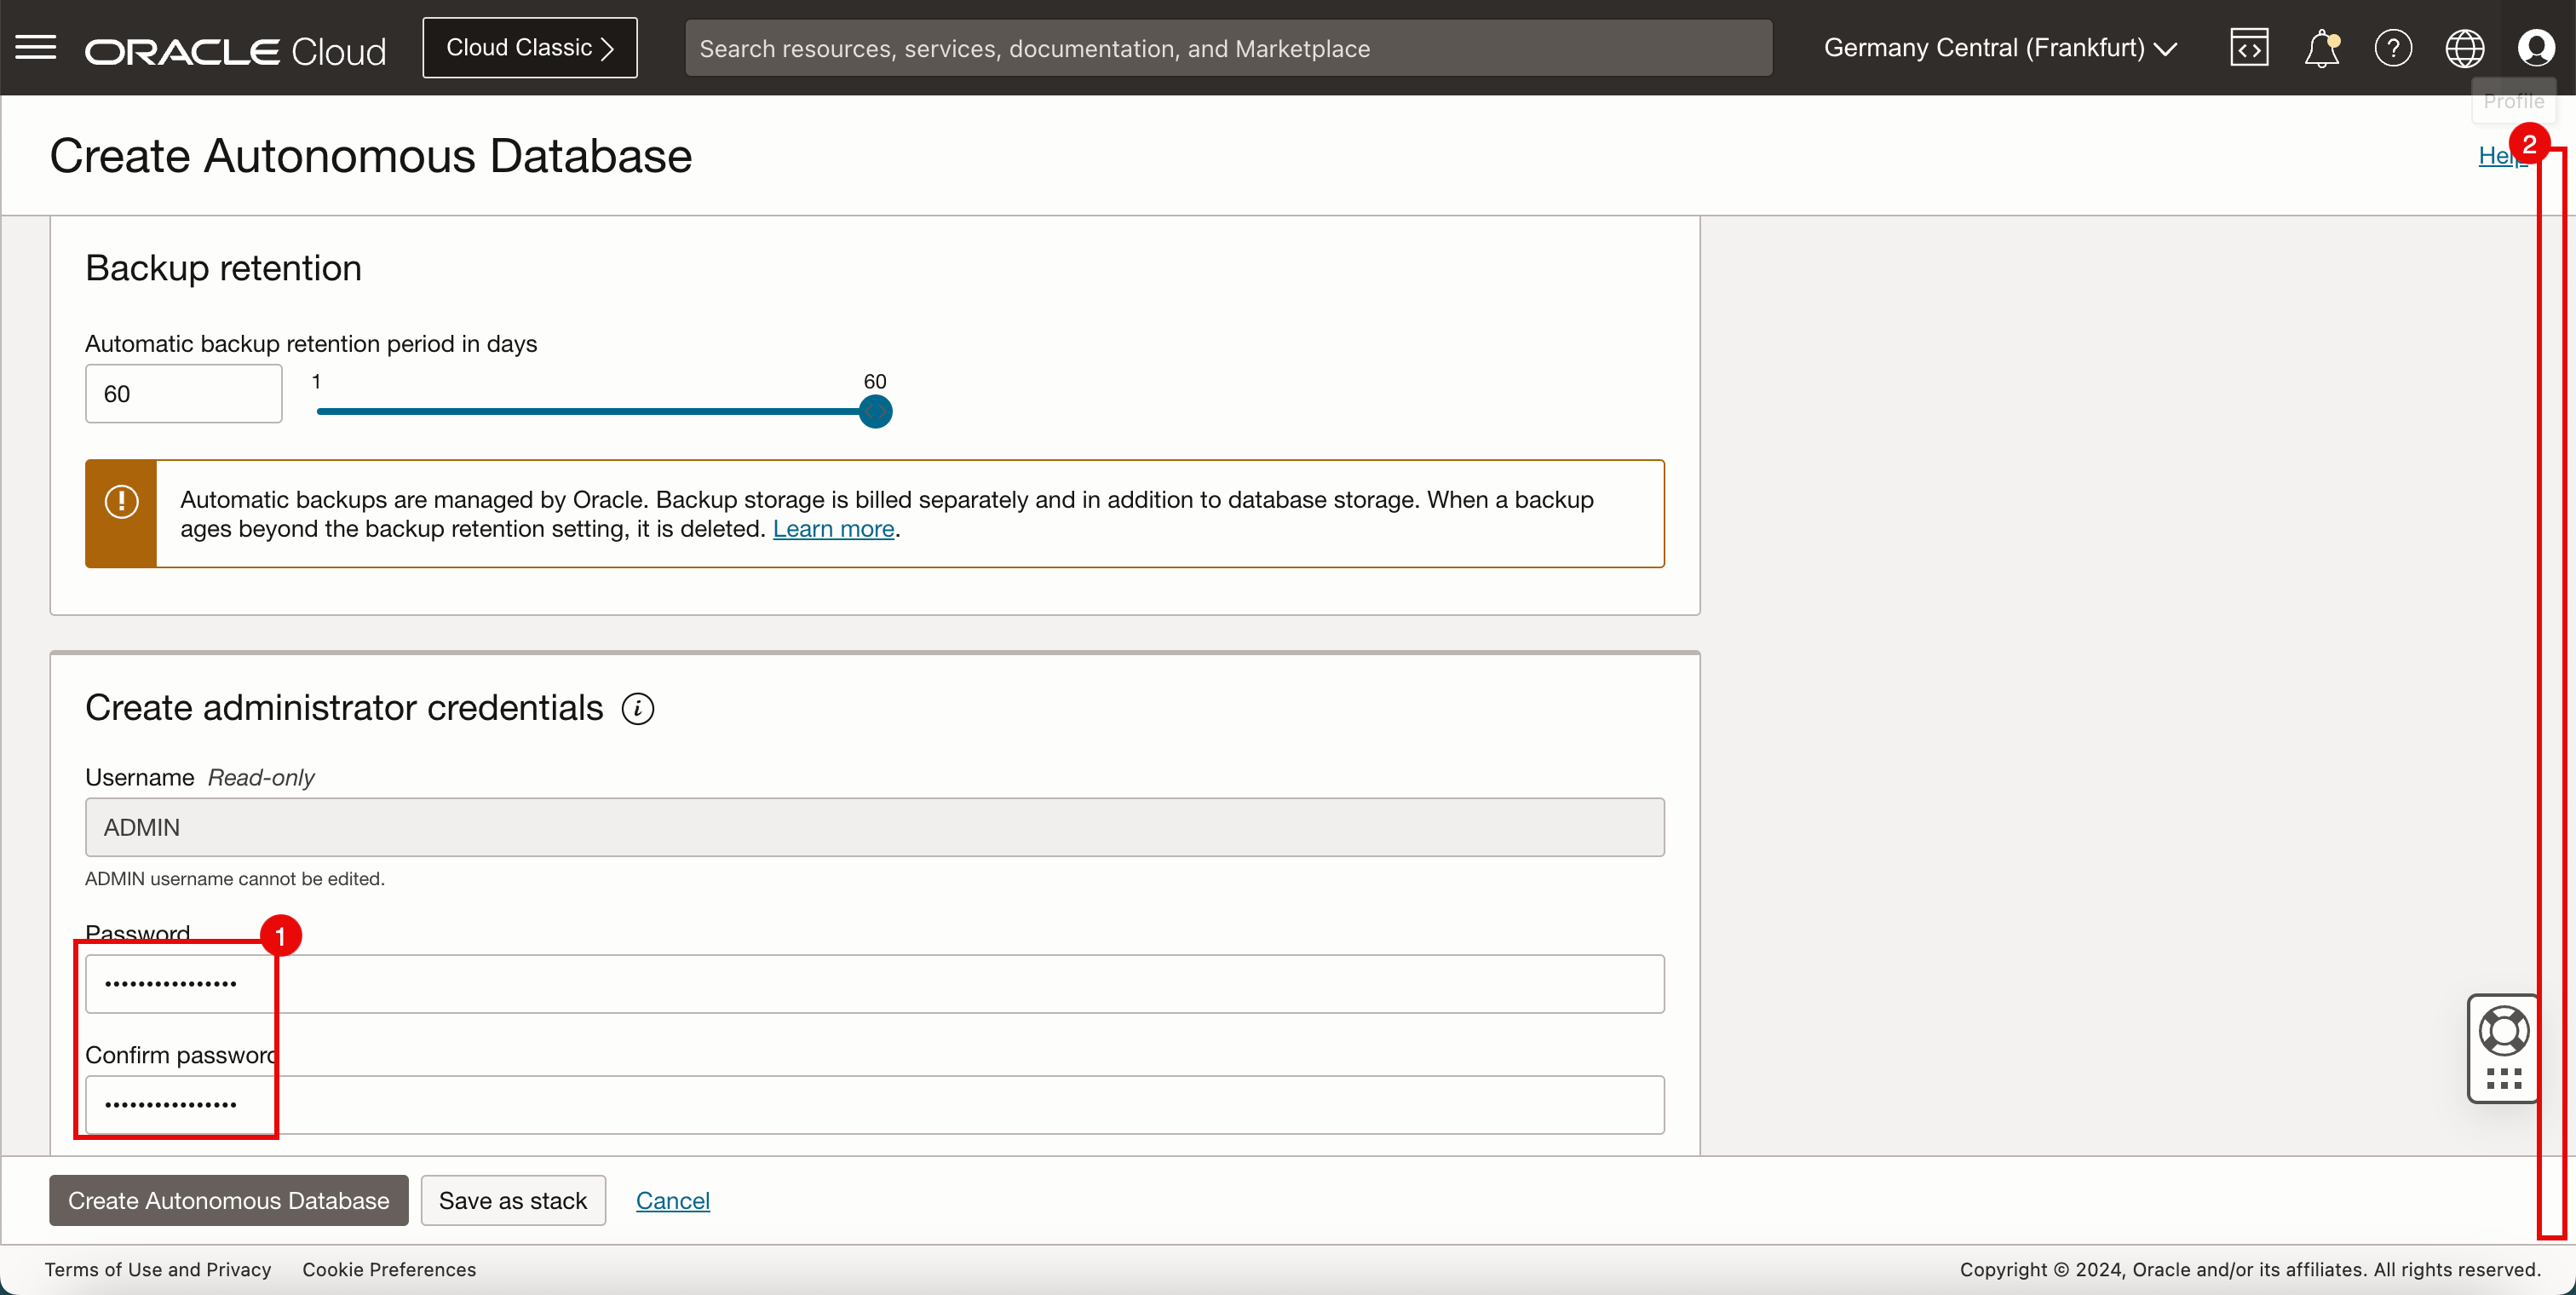The height and width of the screenshot is (1295, 2576).
Task: Open the Learn more backup link
Action: pyautogui.click(x=833, y=529)
